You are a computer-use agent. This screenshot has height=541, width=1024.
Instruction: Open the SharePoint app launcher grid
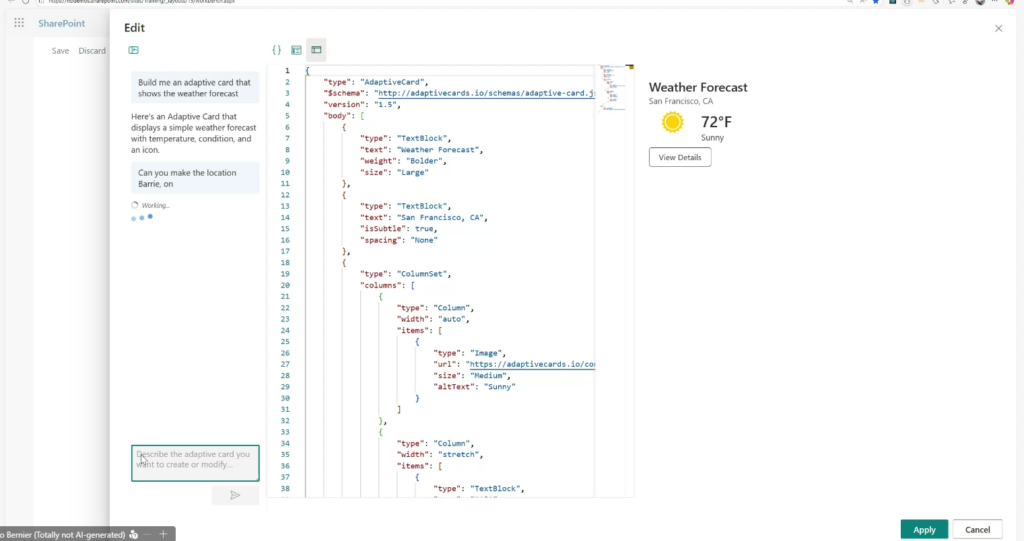[19, 22]
